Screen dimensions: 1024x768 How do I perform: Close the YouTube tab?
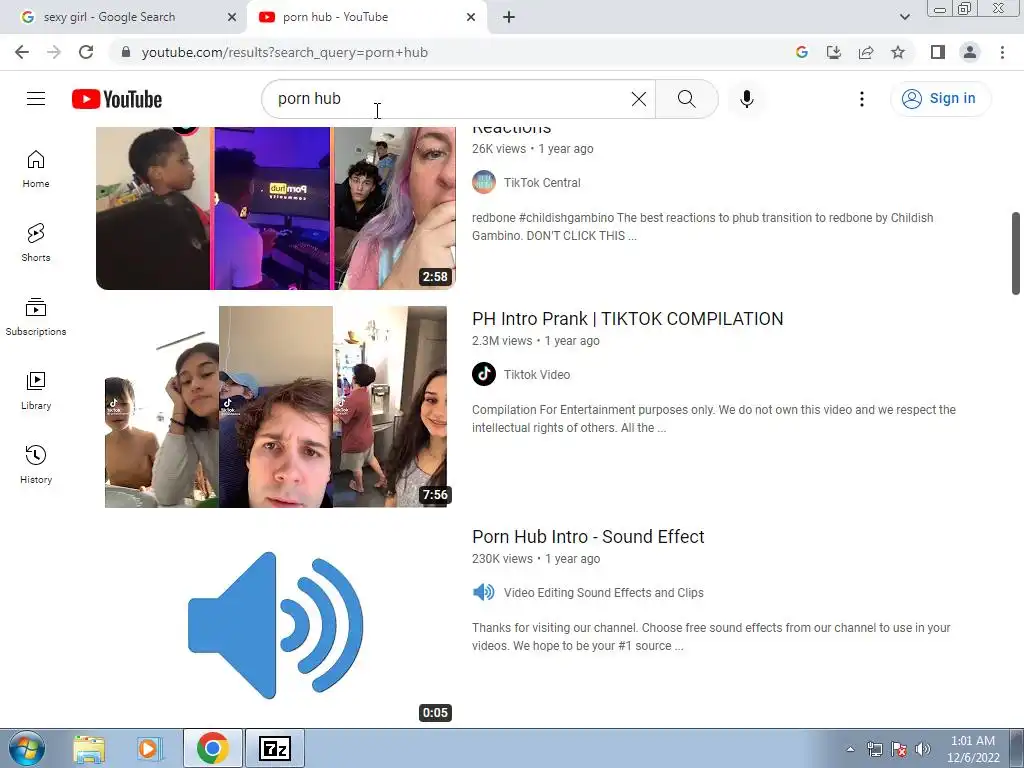(471, 17)
